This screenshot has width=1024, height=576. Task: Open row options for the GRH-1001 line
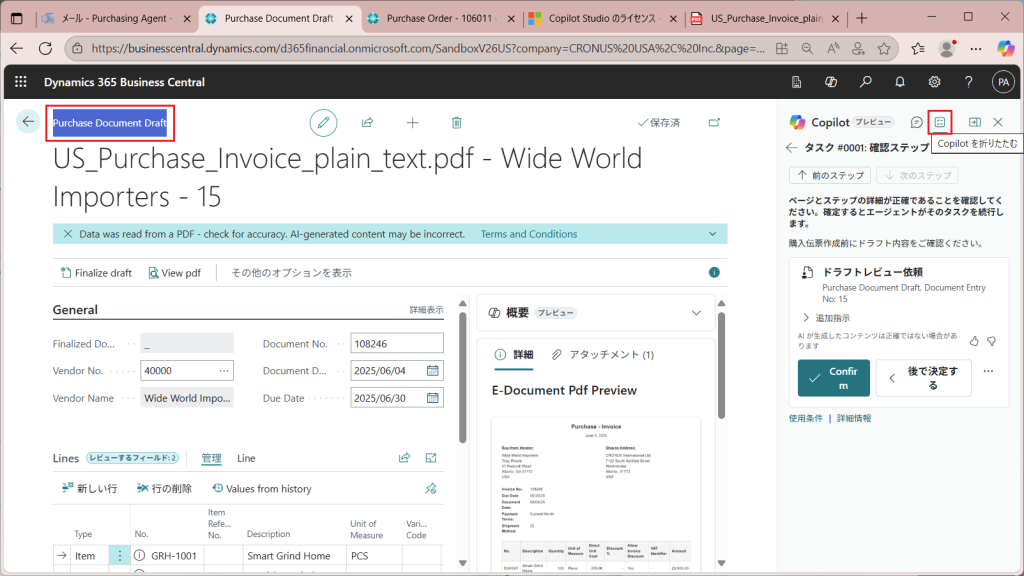coord(120,556)
